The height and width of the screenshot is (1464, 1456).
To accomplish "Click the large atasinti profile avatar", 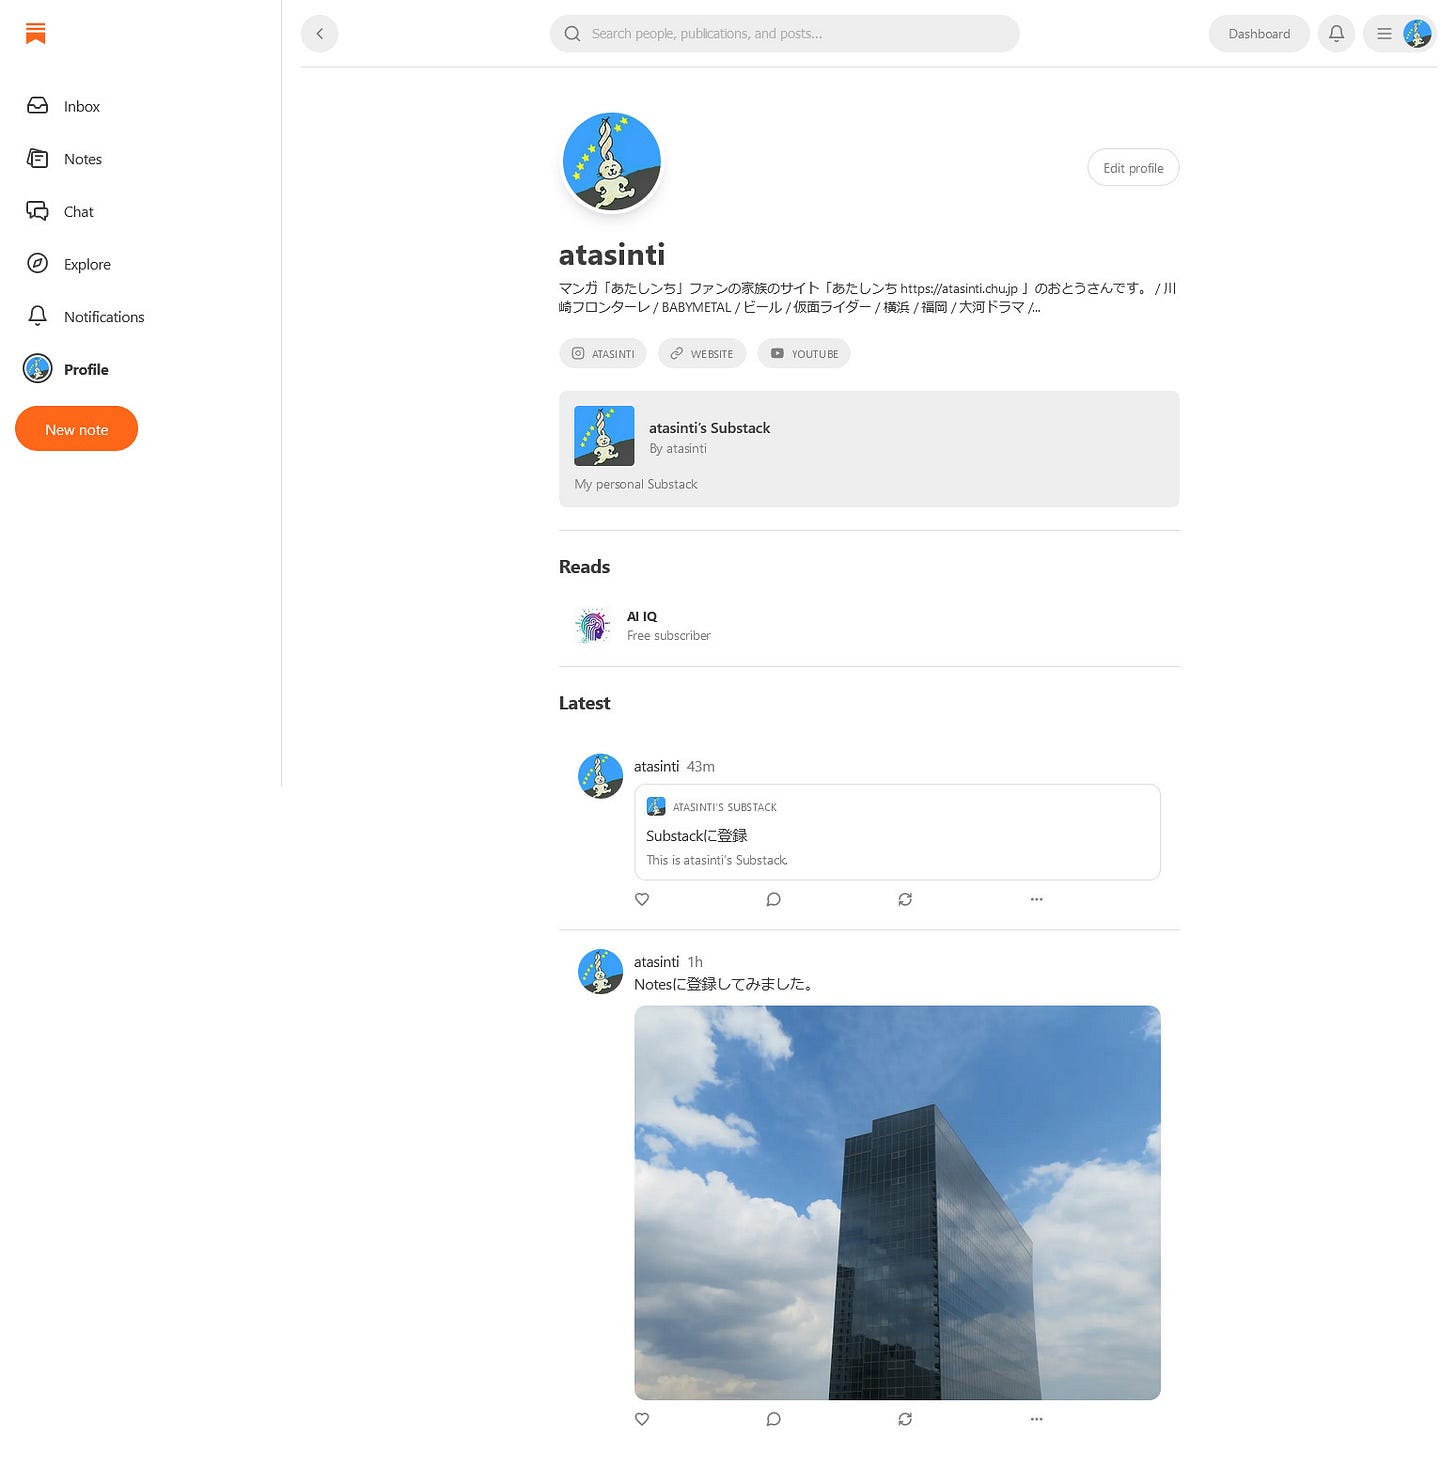I will [612, 161].
